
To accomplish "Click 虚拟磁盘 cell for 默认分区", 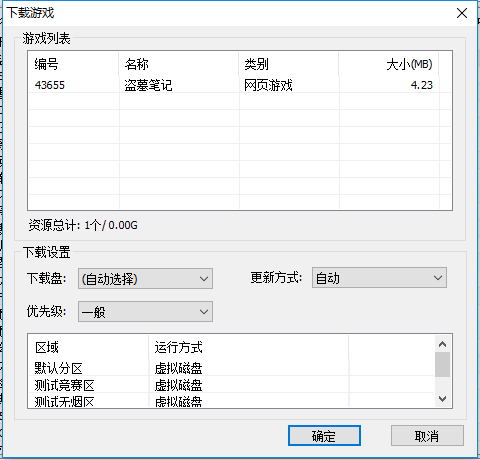I will pyautogui.click(x=178, y=368).
